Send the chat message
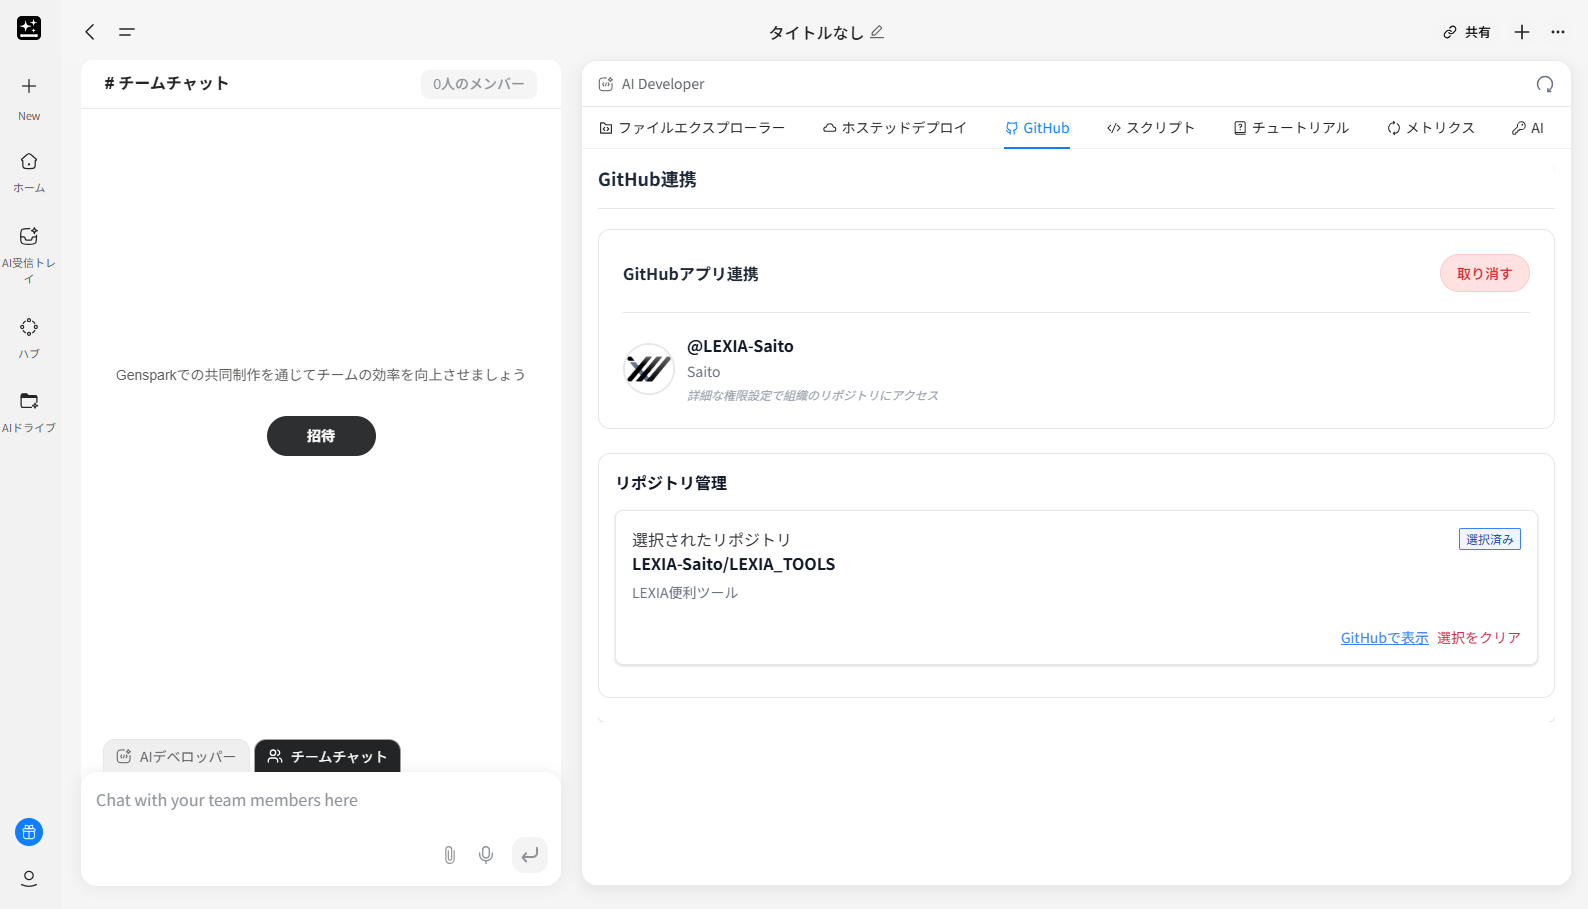The height and width of the screenshot is (909, 1588). pyautogui.click(x=530, y=855)
